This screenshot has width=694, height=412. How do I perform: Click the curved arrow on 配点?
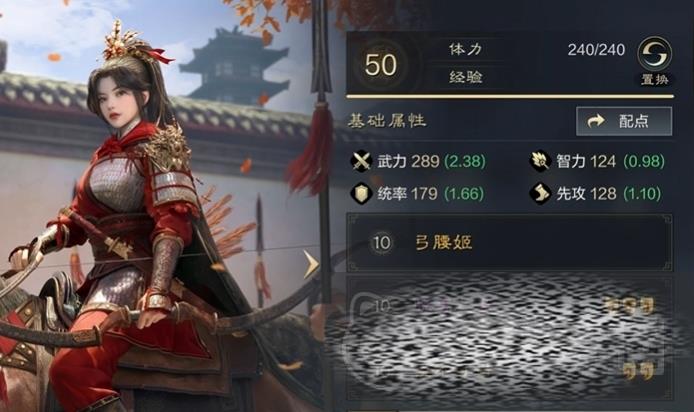[596, 120]
